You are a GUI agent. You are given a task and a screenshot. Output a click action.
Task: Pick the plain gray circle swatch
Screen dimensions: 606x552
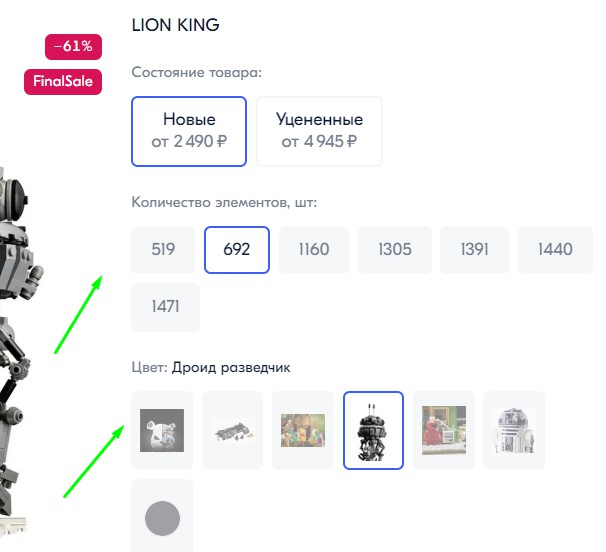click(162, 519)
